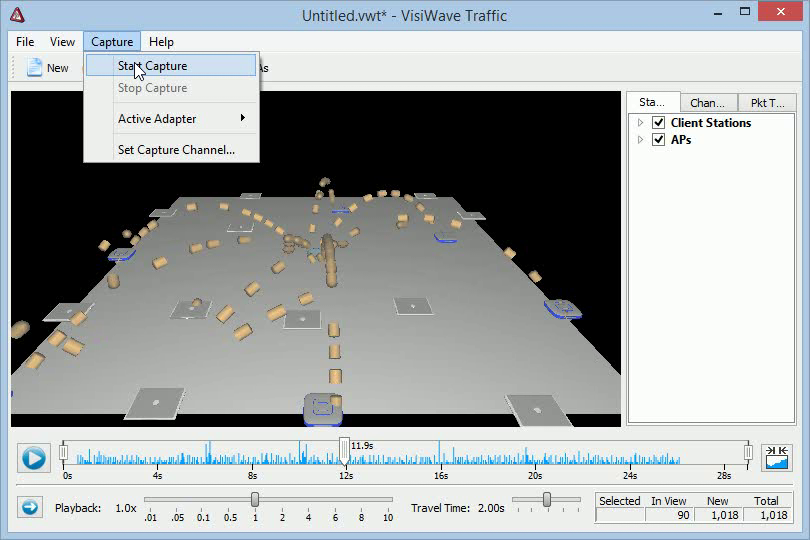Maximize the VisiWave Traffic window

point(744,11)
